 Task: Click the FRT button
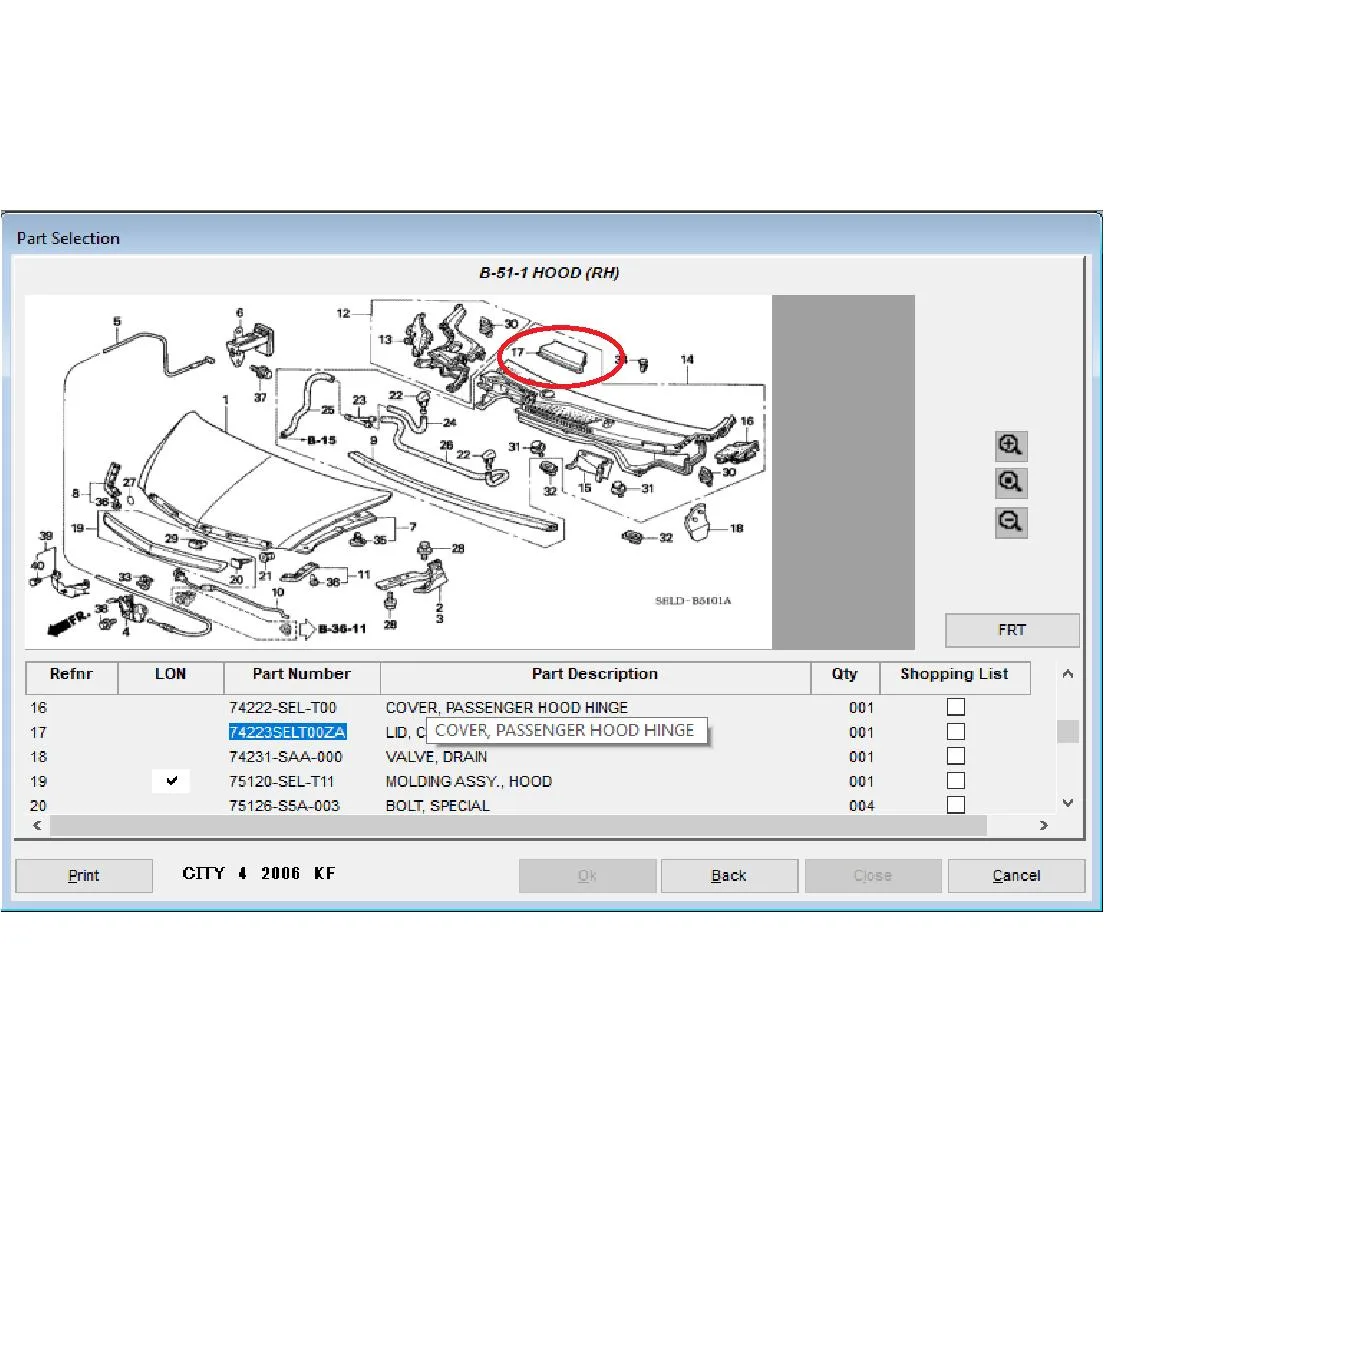pyautogui.click(x=1012, y=630)
